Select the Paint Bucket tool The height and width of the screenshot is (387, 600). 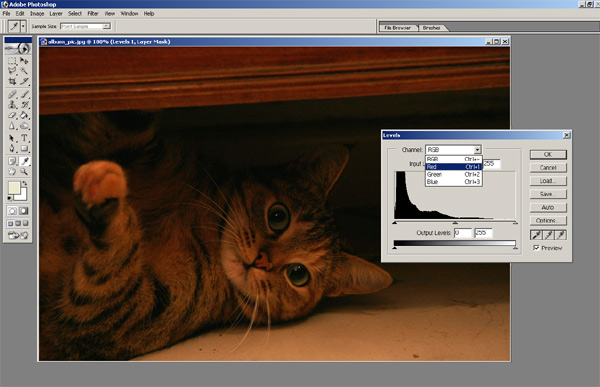click(24, 115)
